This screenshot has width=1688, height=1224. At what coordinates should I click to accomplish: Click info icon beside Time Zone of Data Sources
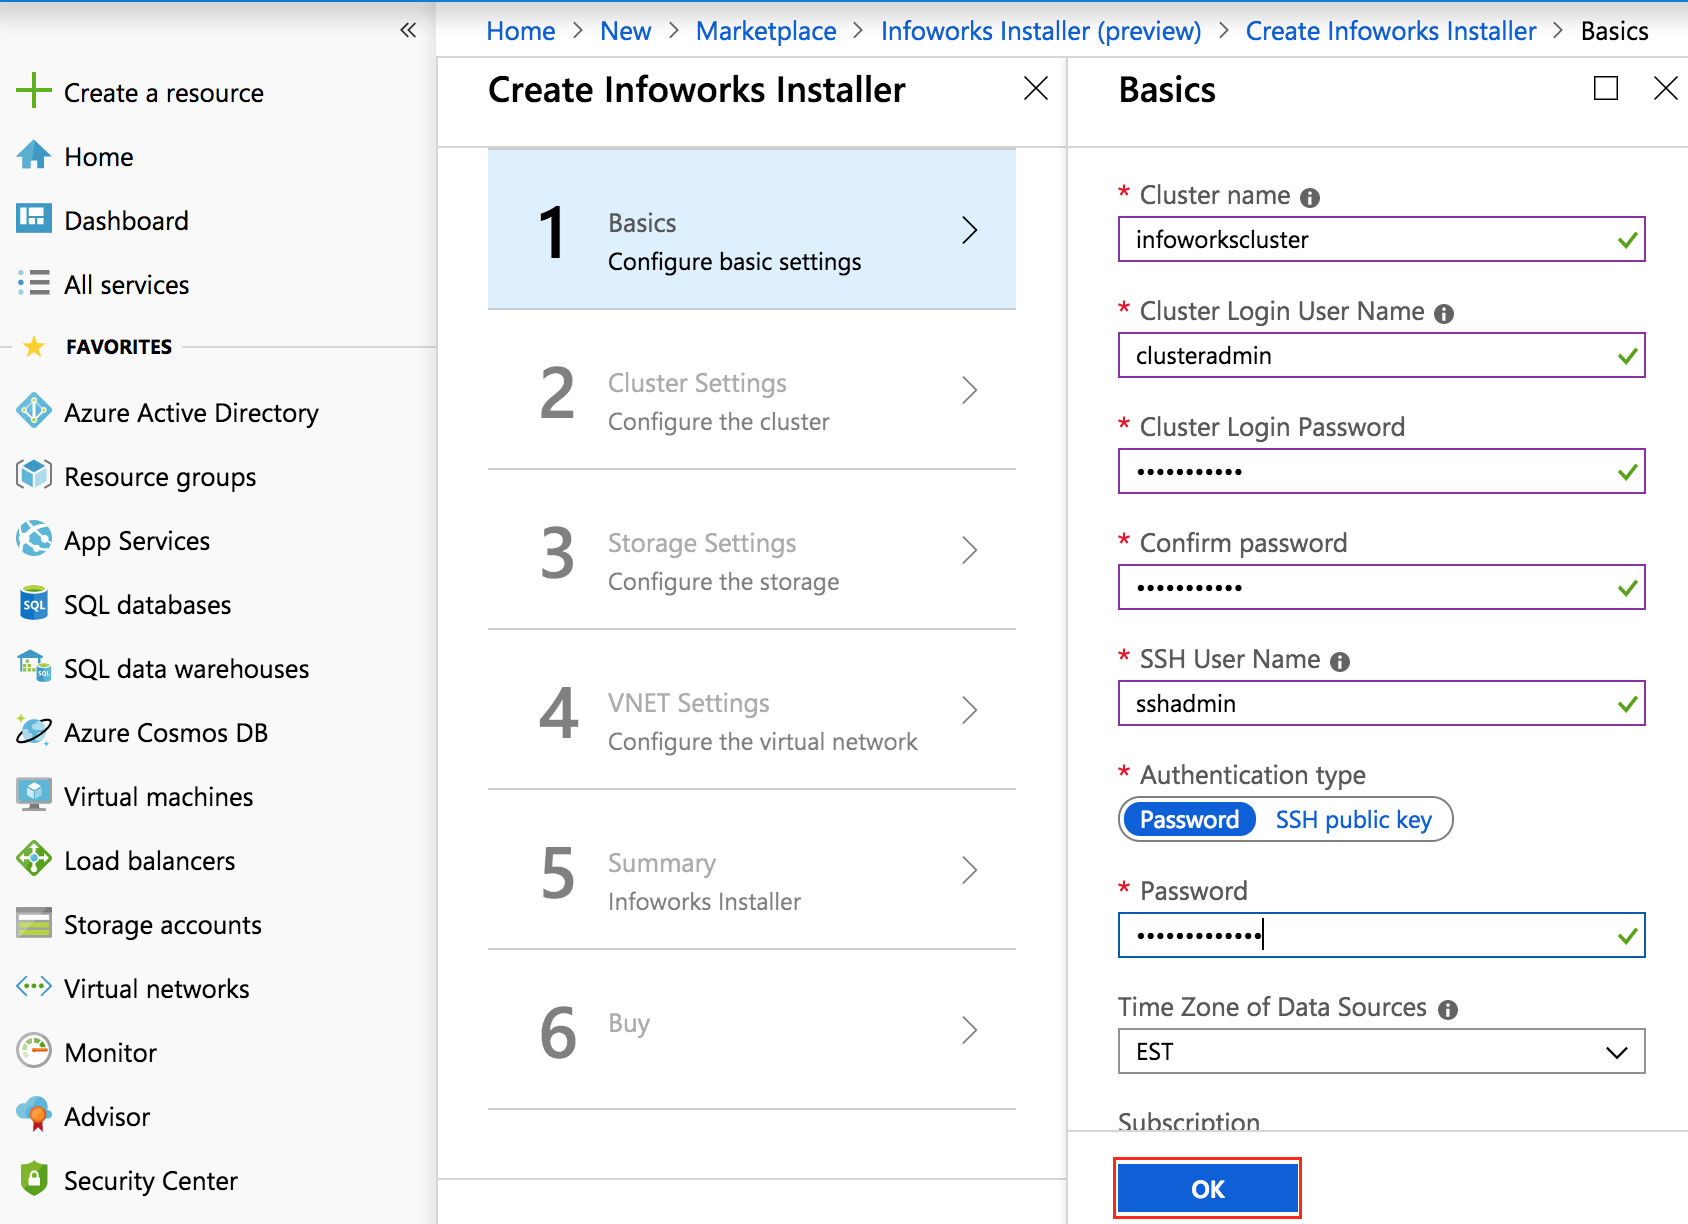[1448, 1010]
